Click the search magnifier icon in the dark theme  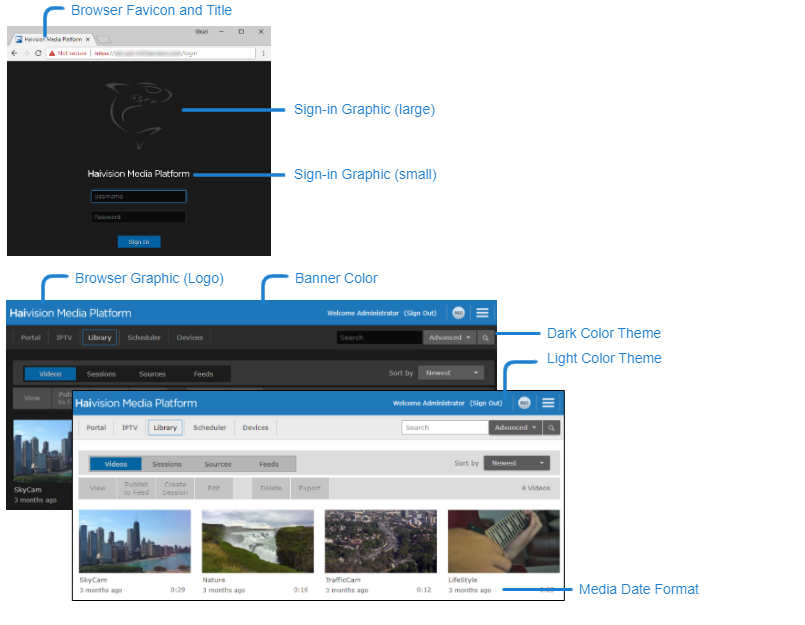point(485,338)
